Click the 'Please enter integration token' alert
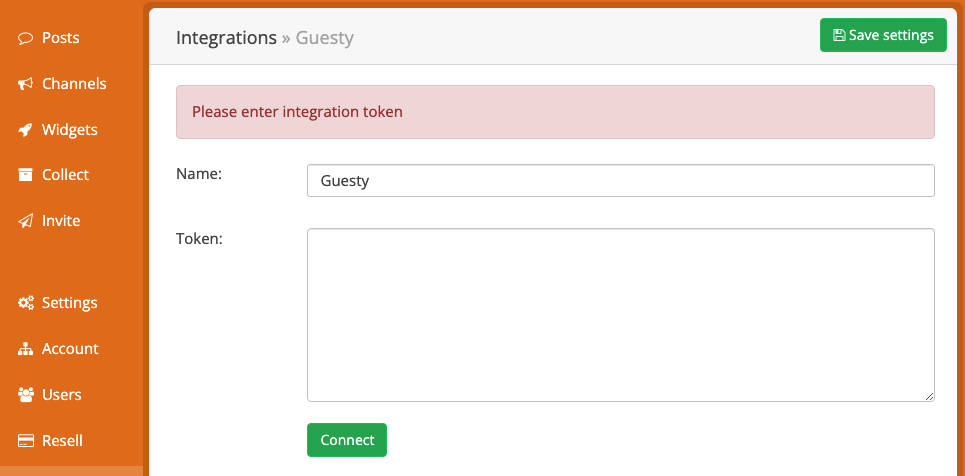This screenshot has width=965, height=476. coord(555,112)
